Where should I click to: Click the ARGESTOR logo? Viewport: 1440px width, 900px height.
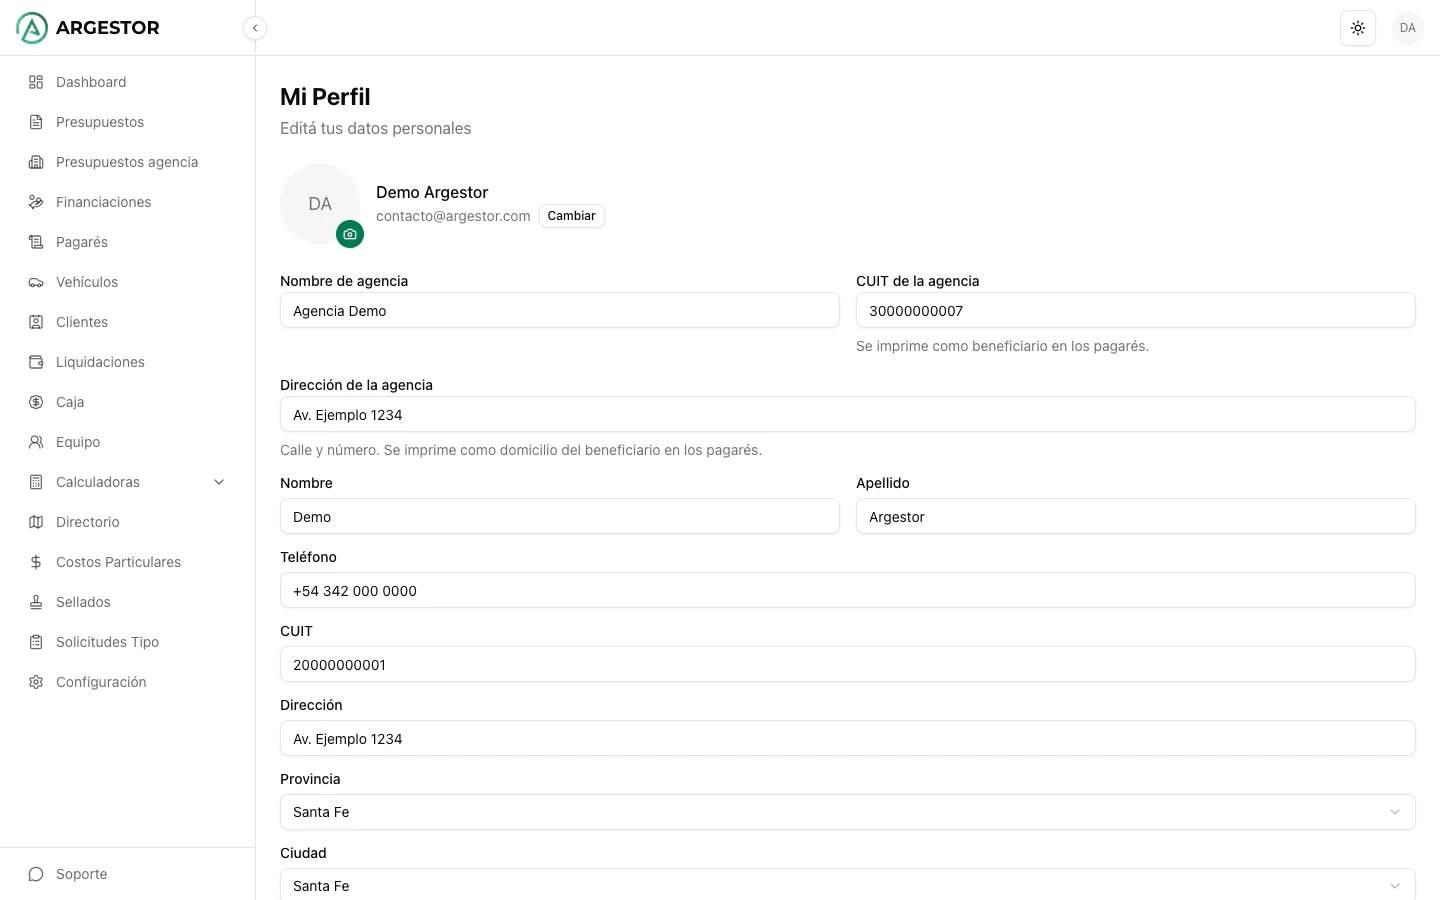click(x=88, y=28)
